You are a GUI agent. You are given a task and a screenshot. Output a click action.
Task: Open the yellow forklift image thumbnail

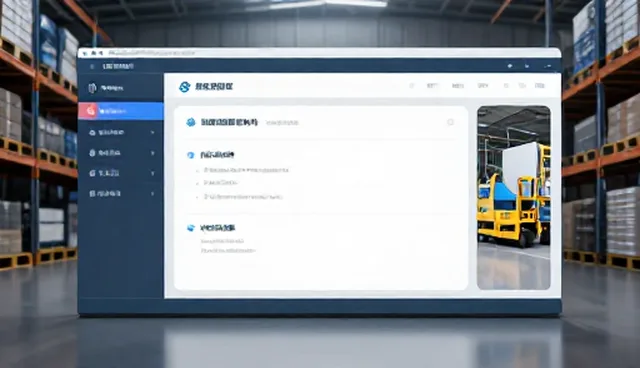click(x=513, y=198)
